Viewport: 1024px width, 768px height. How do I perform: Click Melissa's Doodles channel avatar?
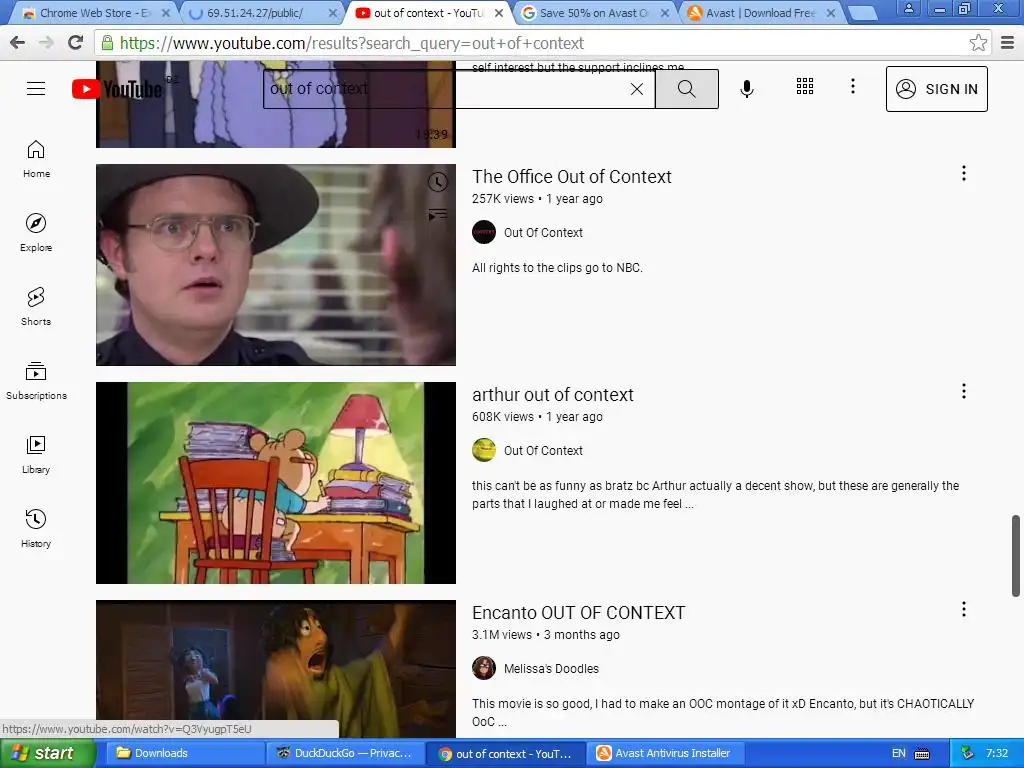[484, 669]
